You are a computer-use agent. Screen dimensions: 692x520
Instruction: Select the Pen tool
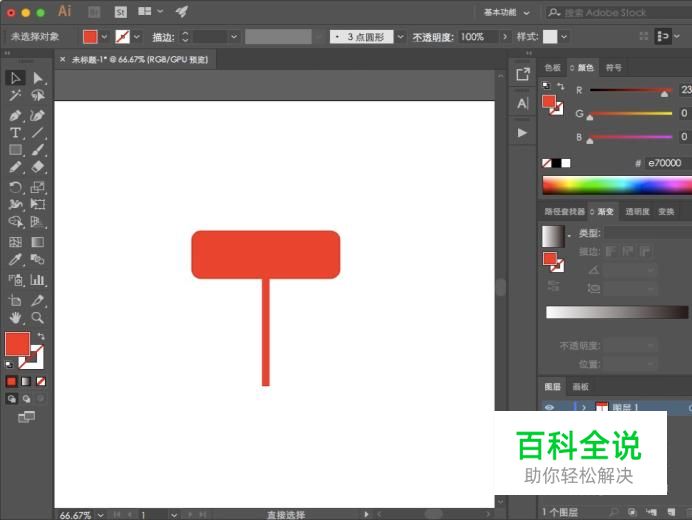[15, 115]
